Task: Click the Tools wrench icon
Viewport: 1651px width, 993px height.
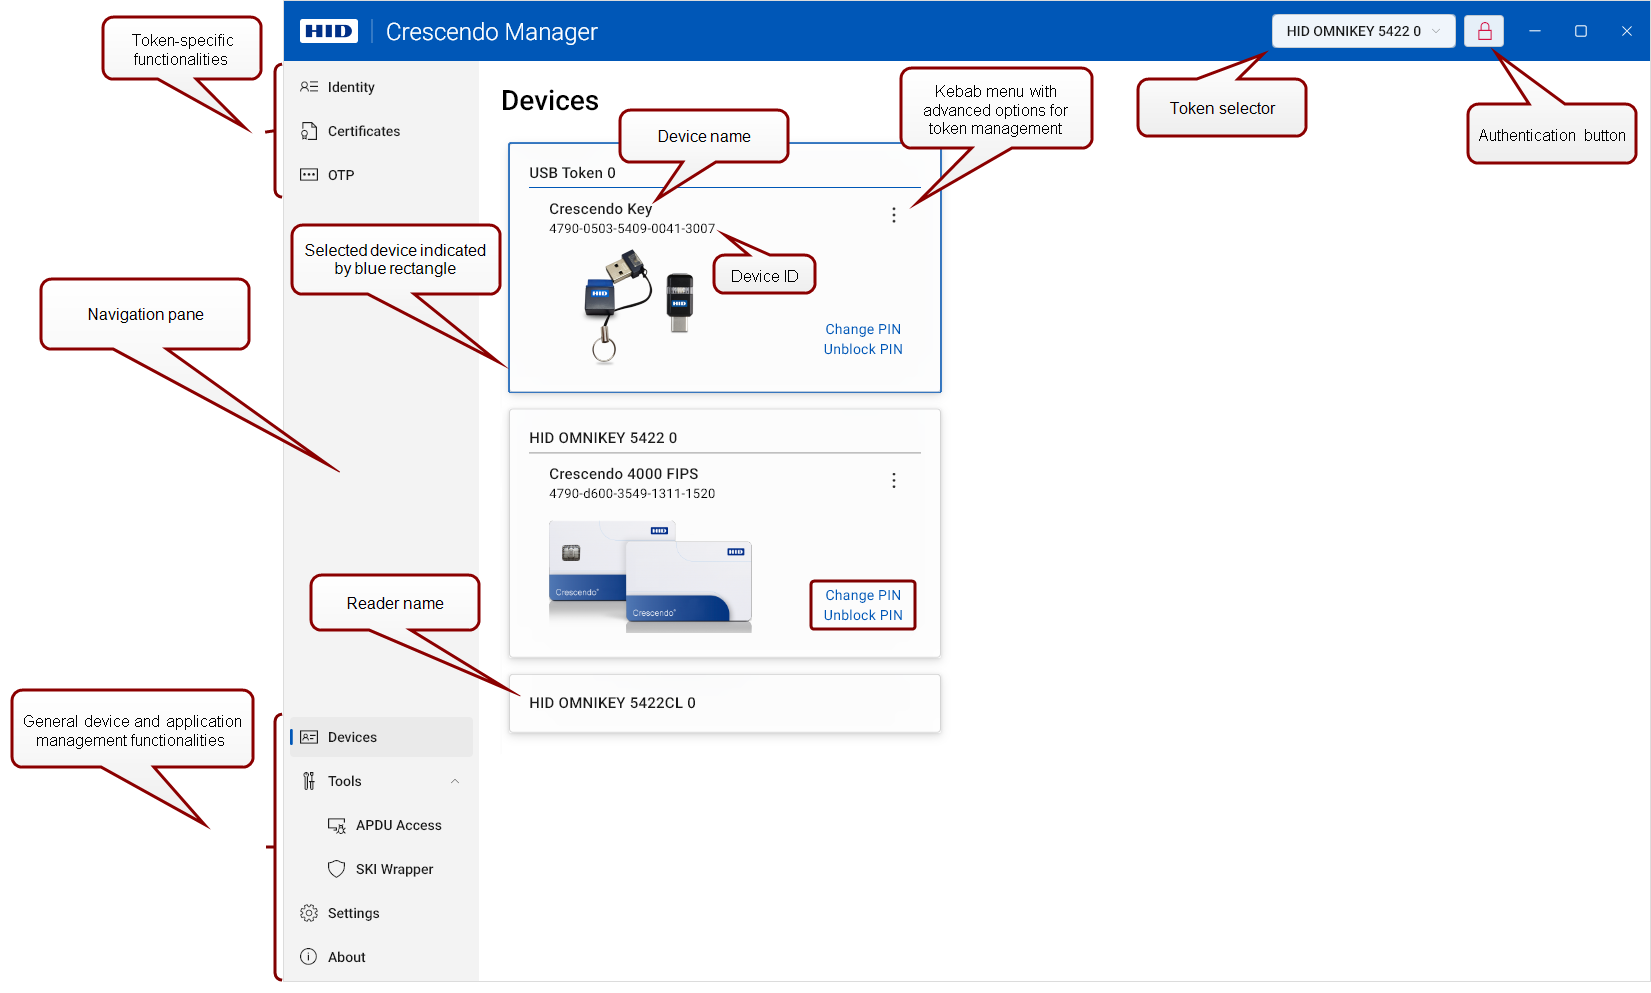Action: pos(309,781)
